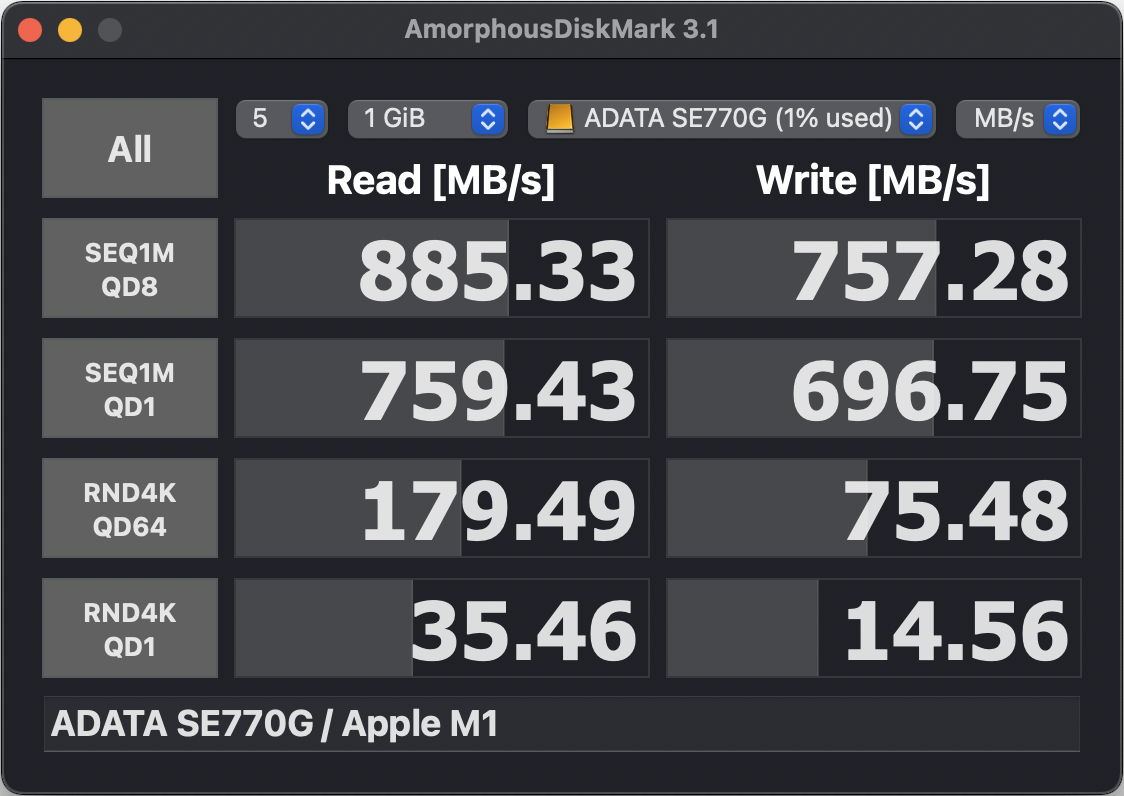Image resolution: width=1124 pixels, height=796 pixels.
Task: Change the MB/s unit selector
Action: pos(1017,119)
